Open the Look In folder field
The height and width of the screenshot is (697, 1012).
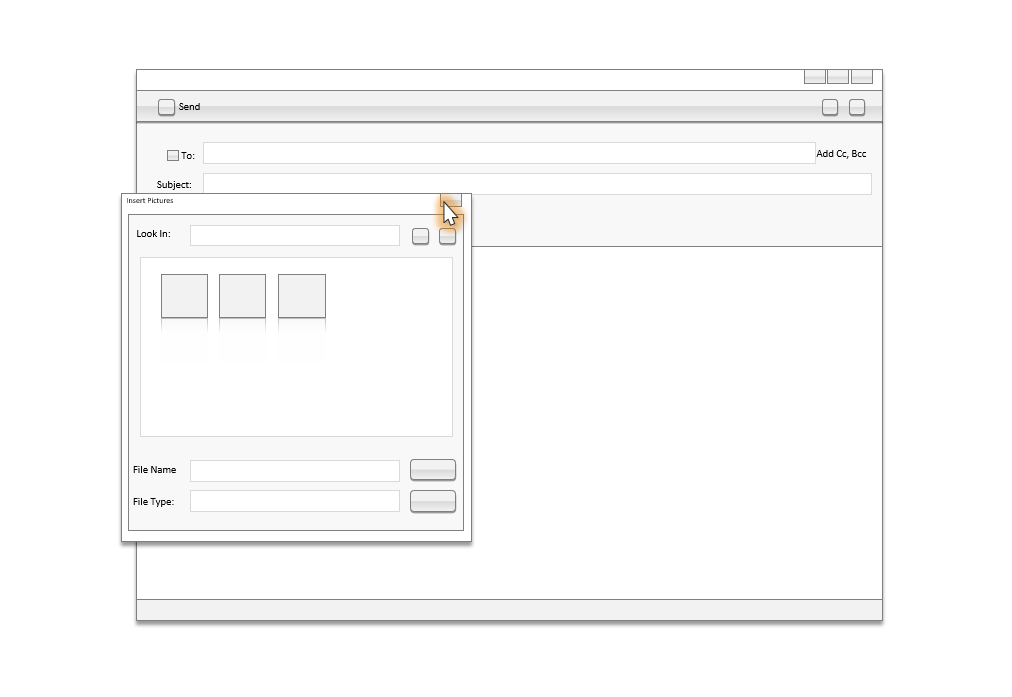click(x=295, y=235)
